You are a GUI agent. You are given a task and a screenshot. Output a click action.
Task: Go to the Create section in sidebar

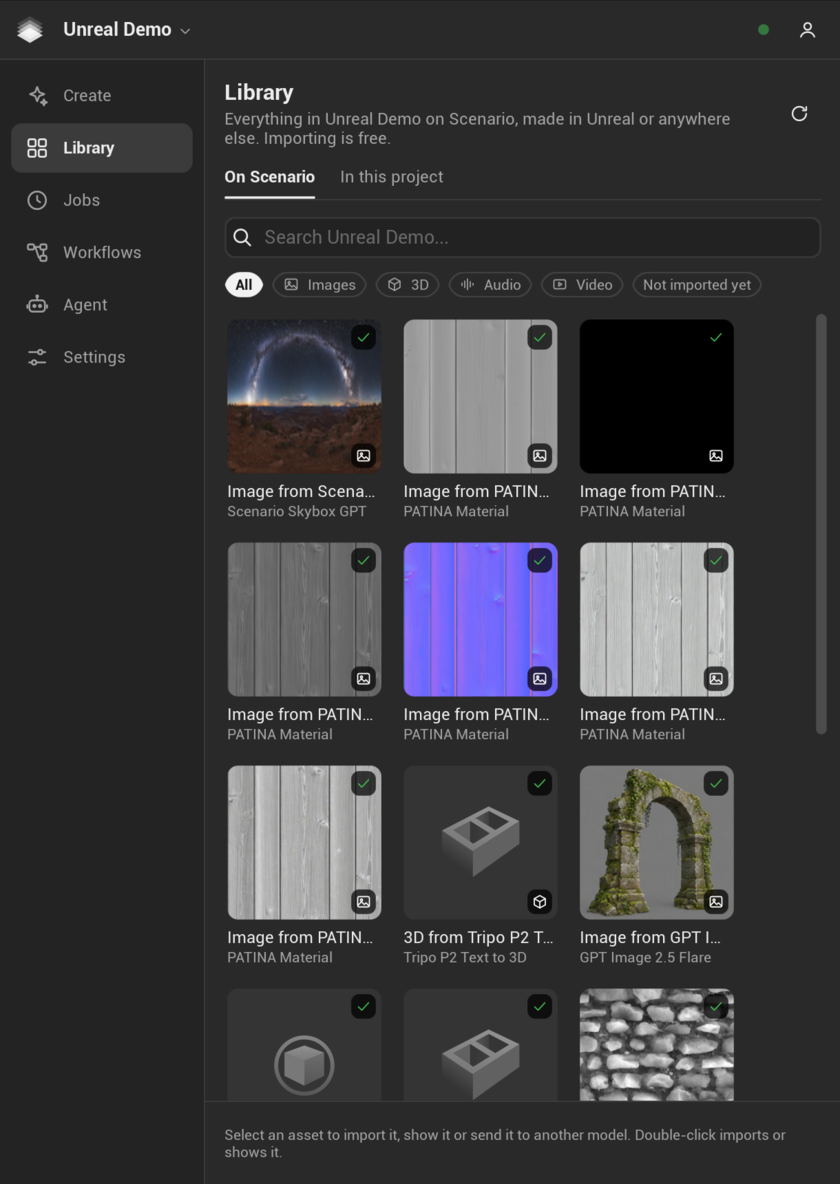coord(102,95)
